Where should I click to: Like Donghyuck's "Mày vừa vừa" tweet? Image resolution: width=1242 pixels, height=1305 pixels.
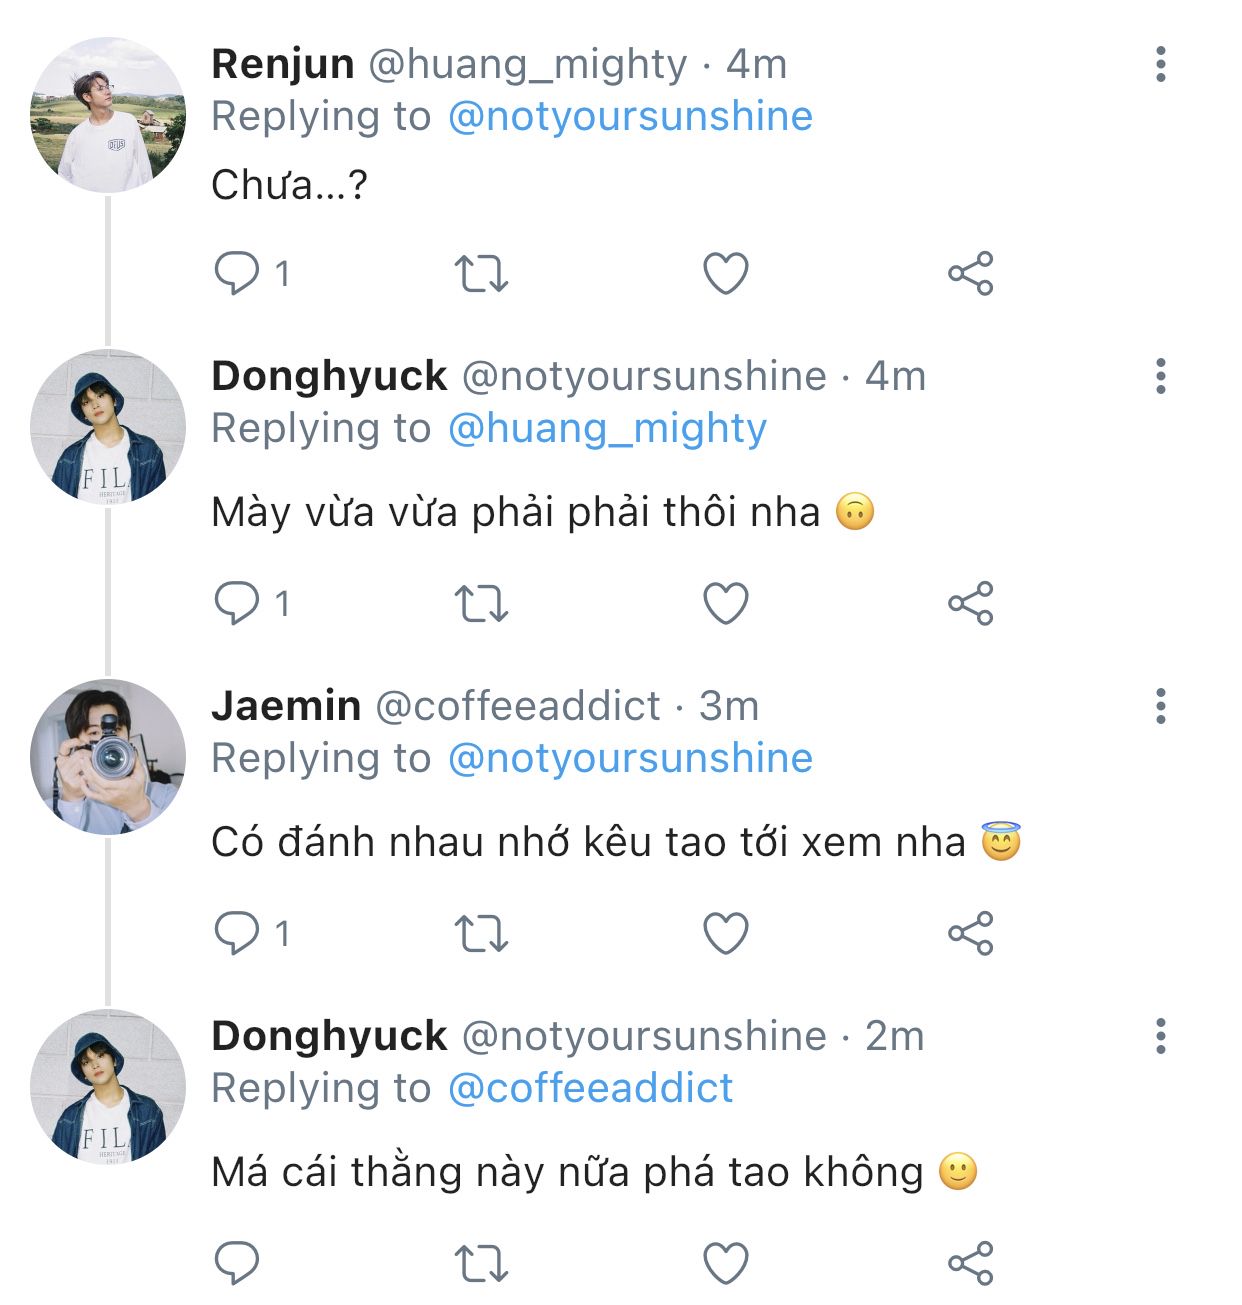pos(726,603)
